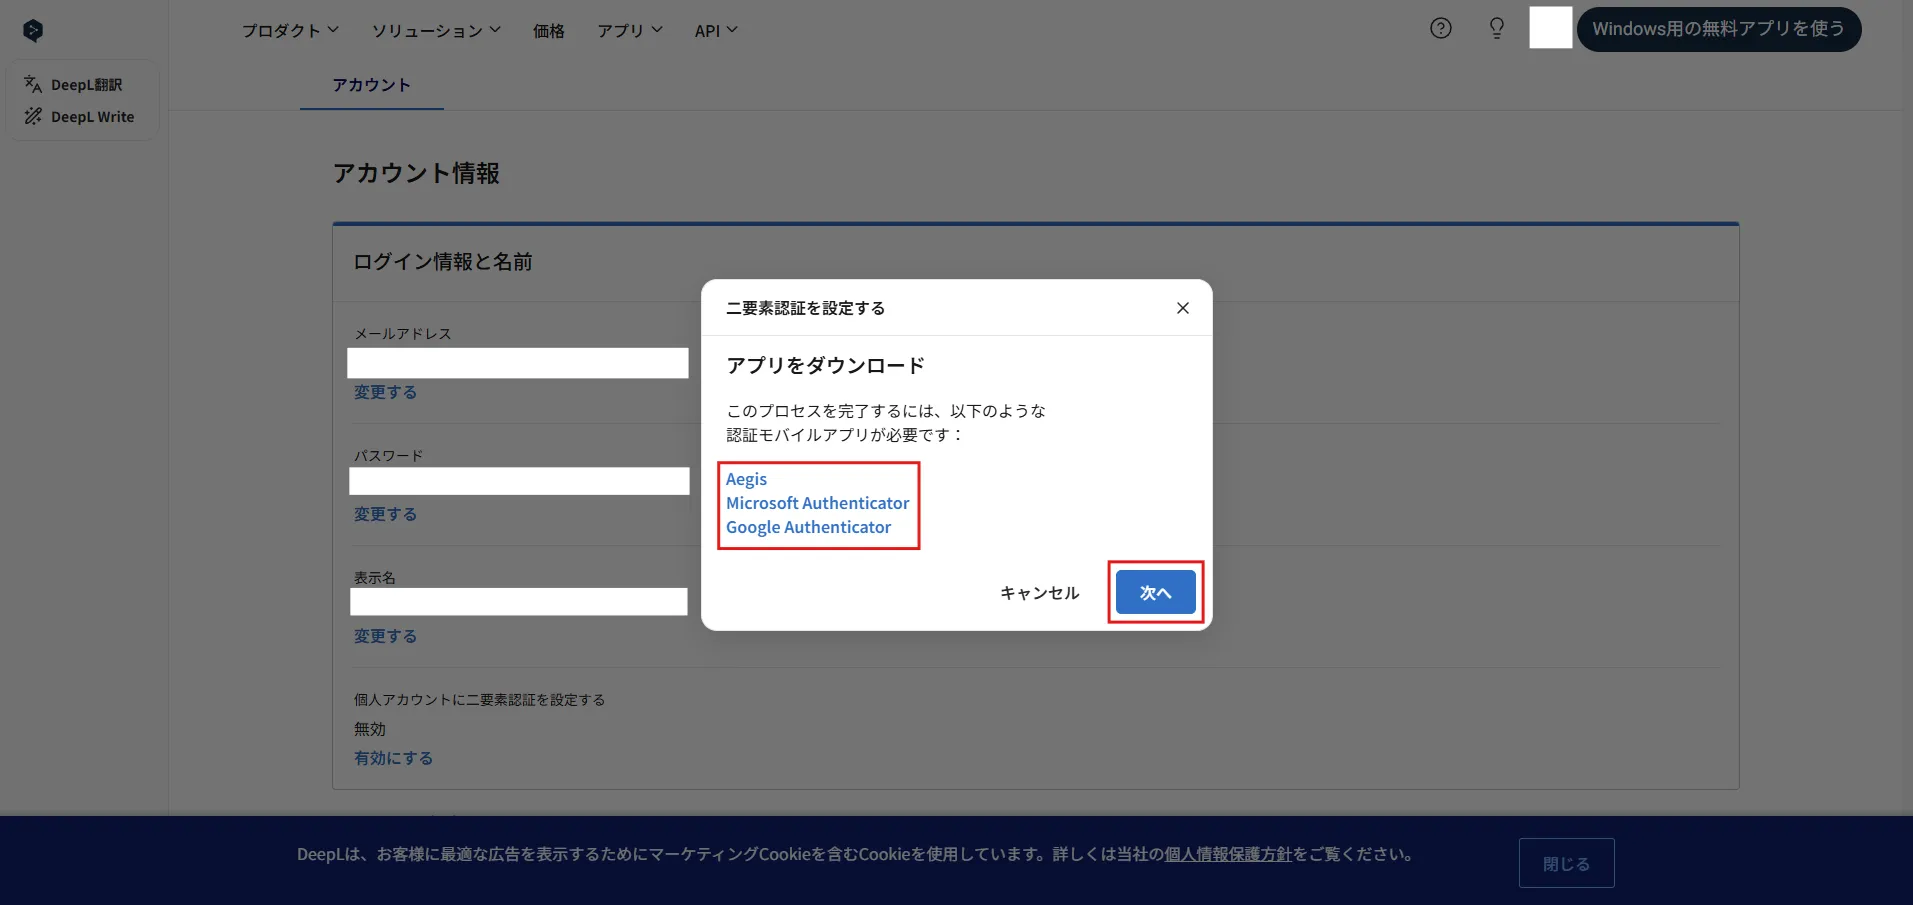1913x905 pixels.
Task: Click the ログイン情報と名前 section title
Action: (443, 262)
